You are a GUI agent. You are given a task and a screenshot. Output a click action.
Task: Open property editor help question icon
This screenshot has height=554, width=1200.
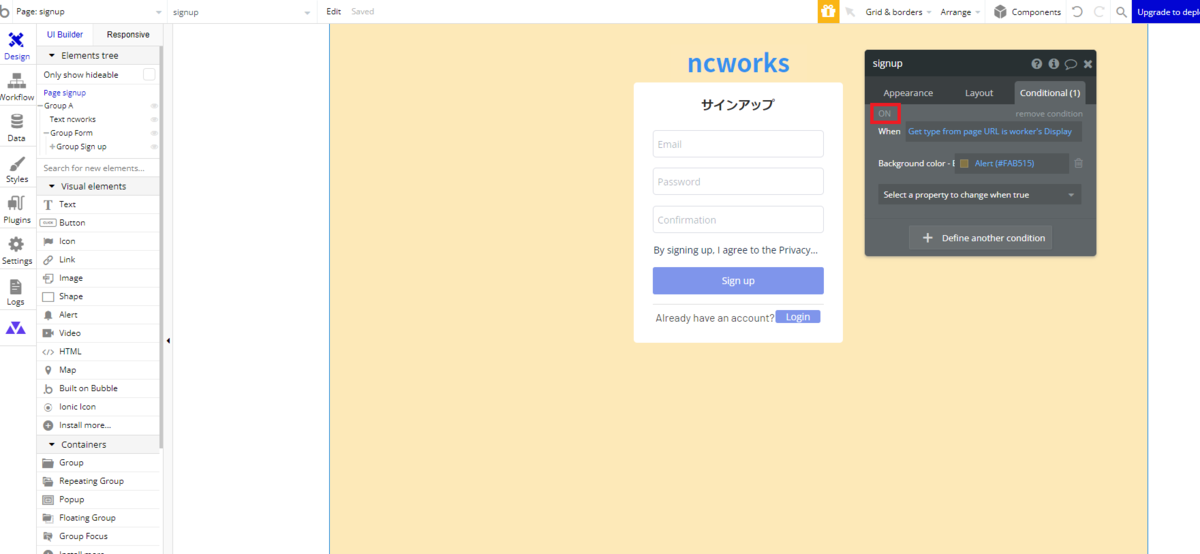(1037, 64)
